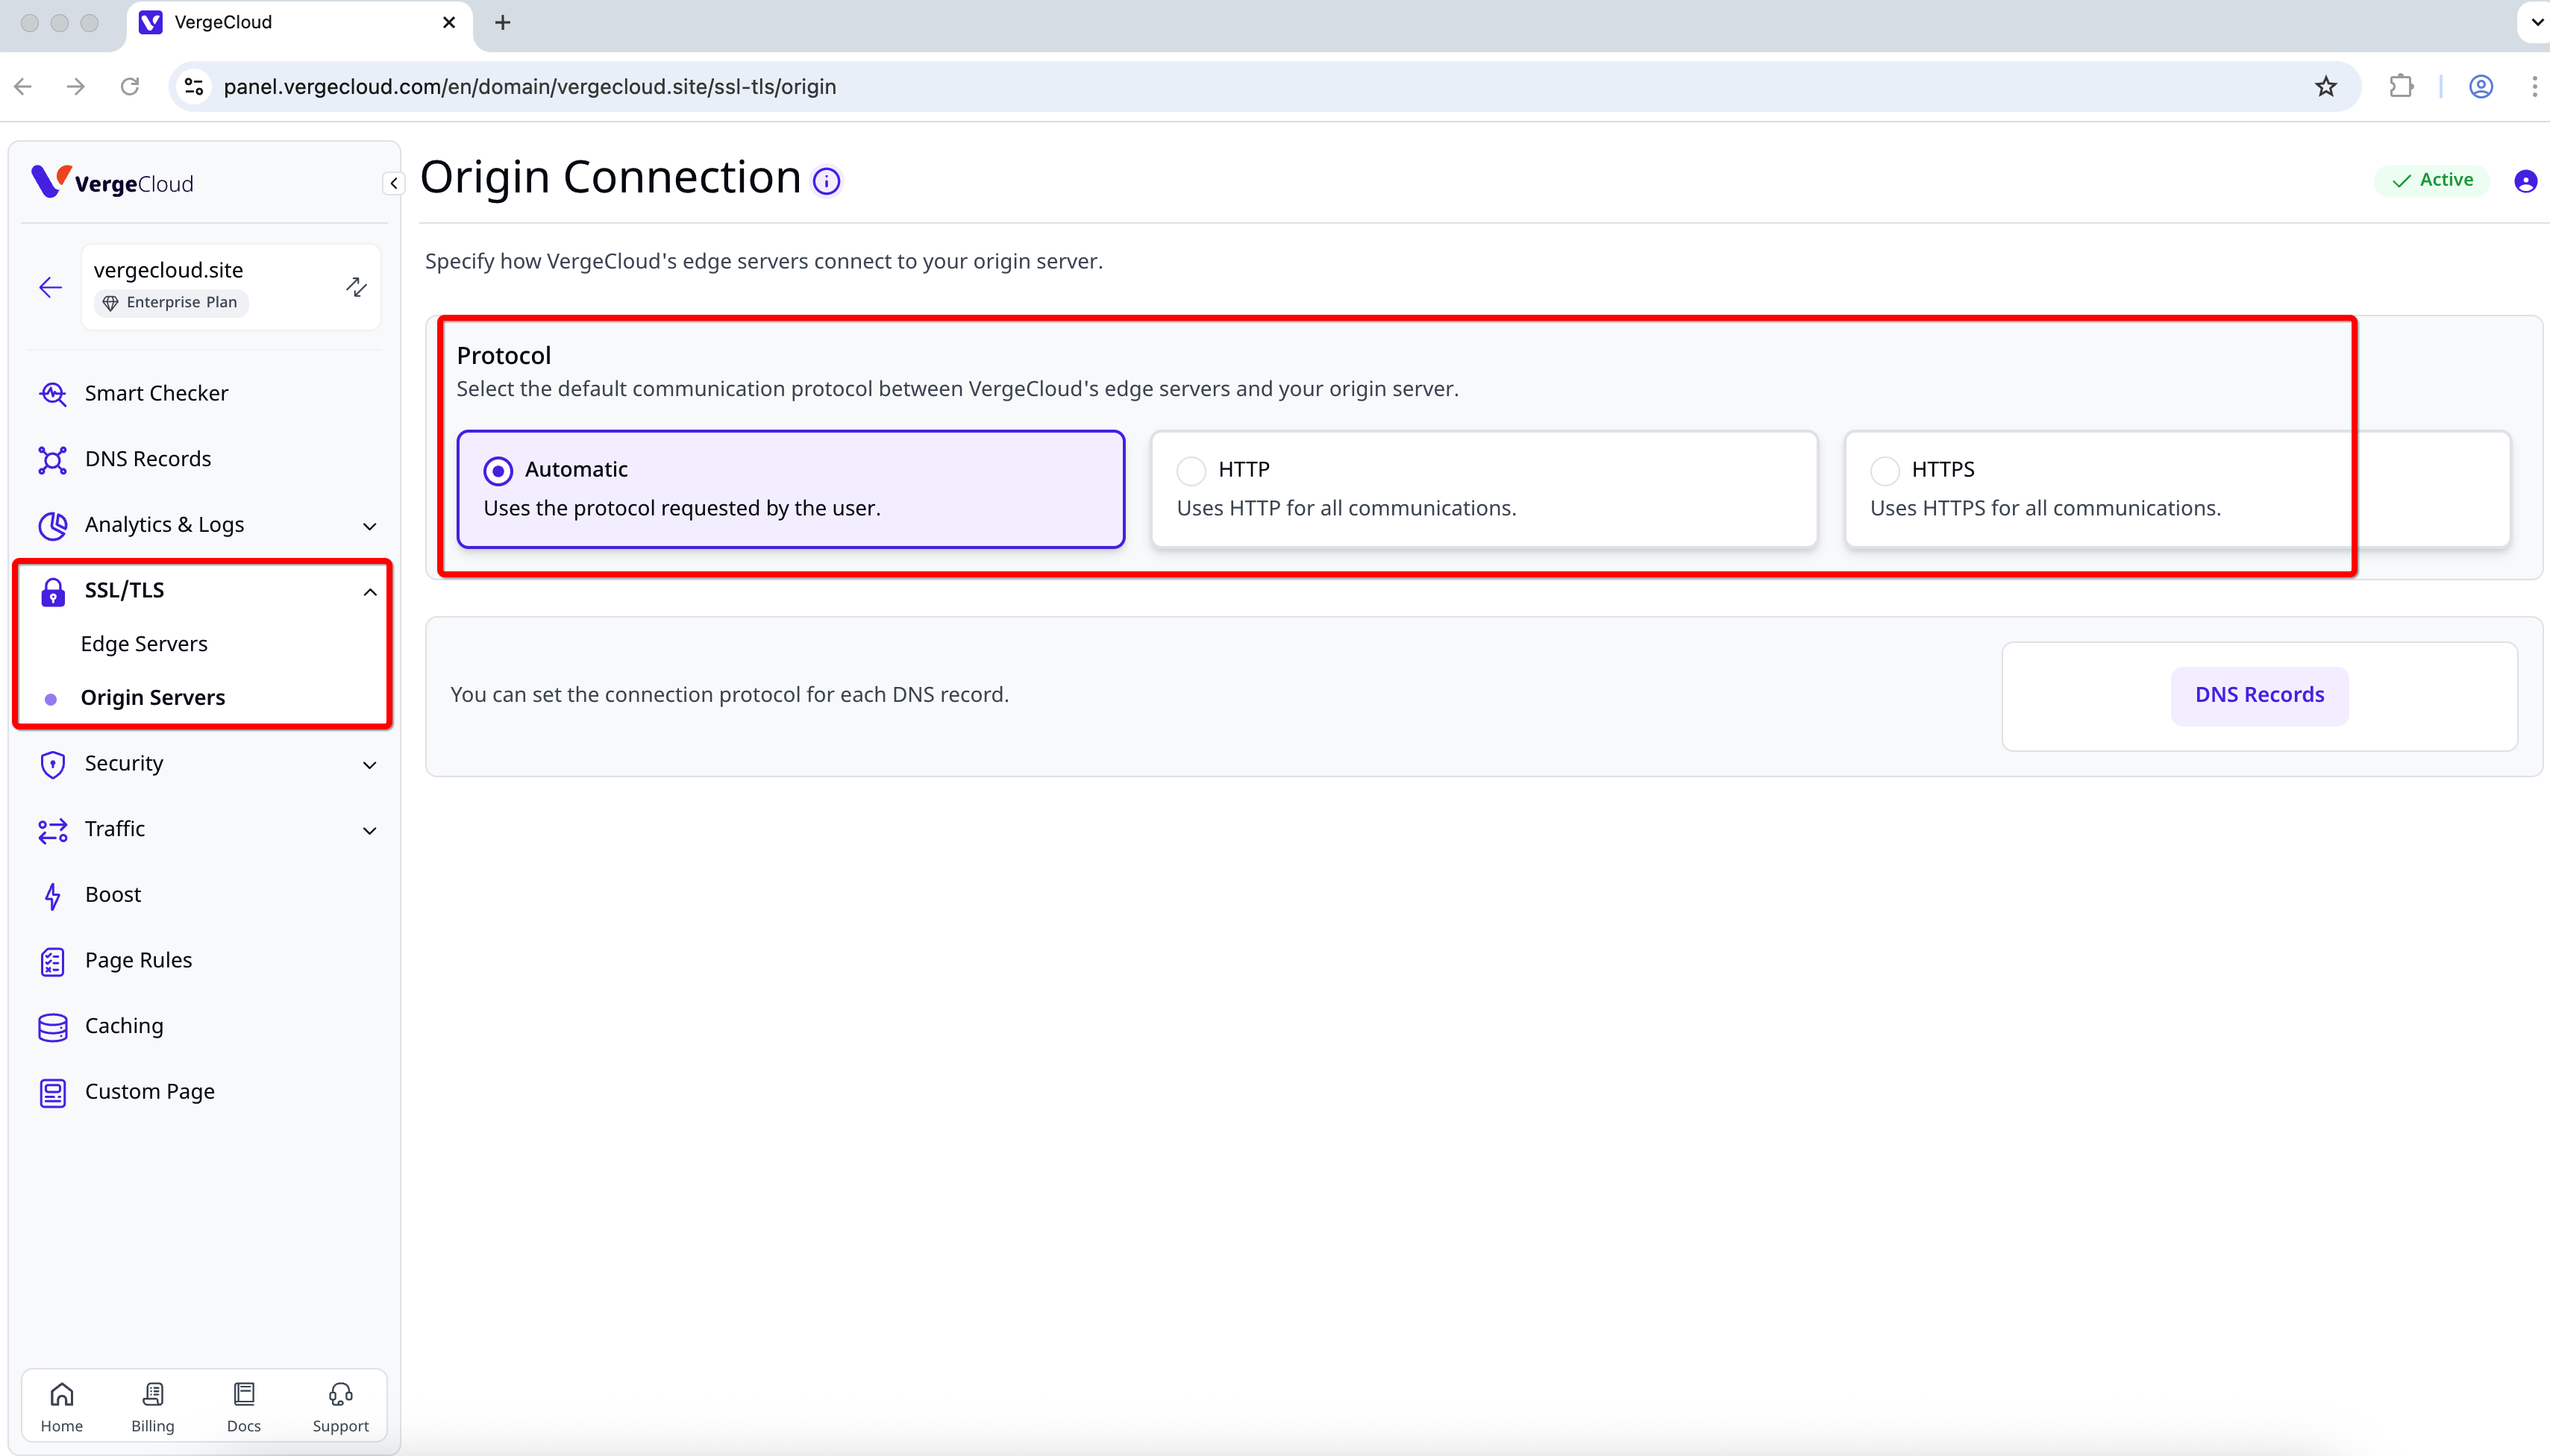The width and height of the screenshot is (2550, 1456).
Task: Select the HTTPS protocol radio button
Action: tap(1884, 470)
